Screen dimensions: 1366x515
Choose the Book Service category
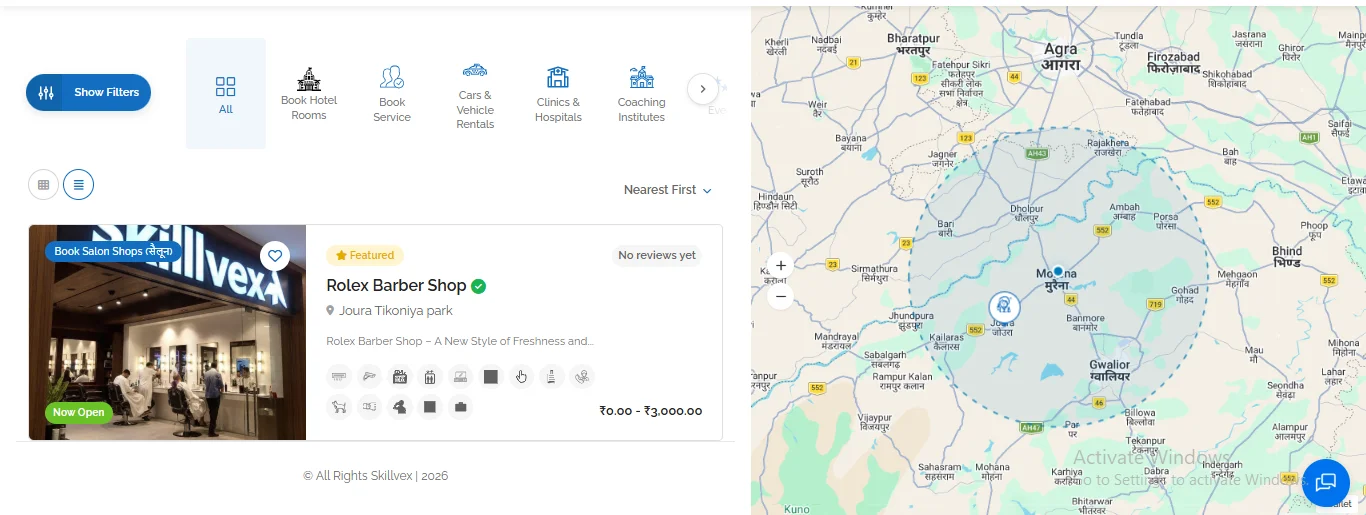(x=392, y=94)
